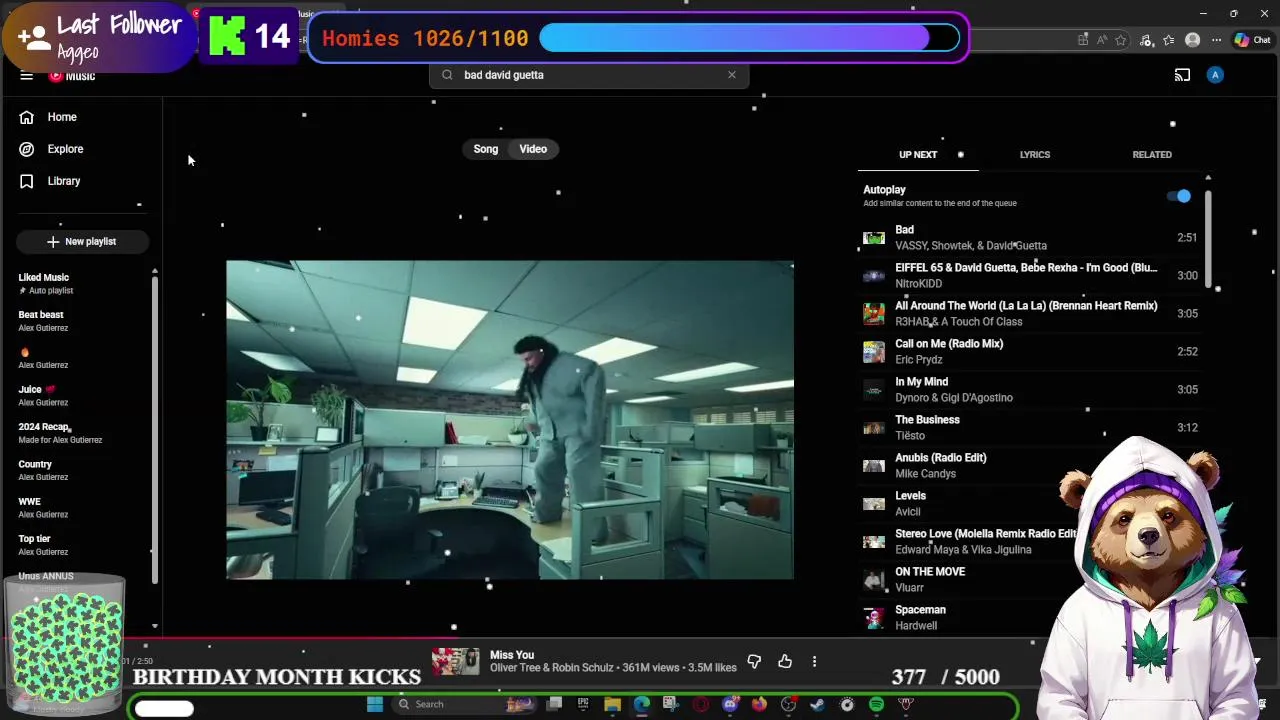
Task: Open Task View on the taskbar
Action: coord(554,704)
